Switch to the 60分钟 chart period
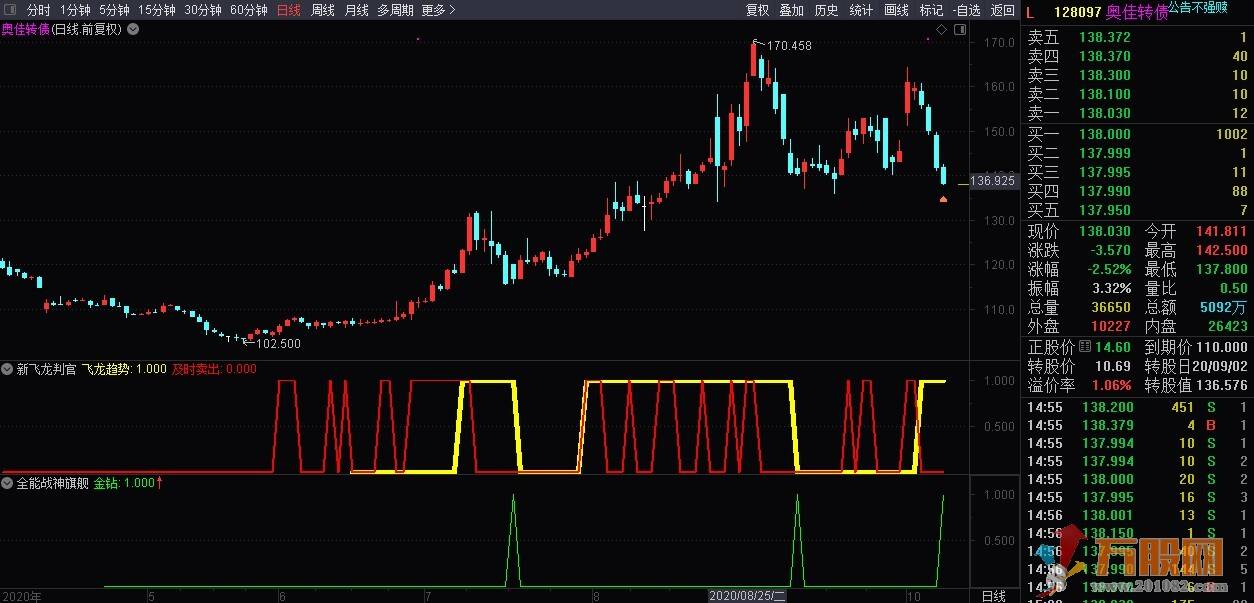The width and height of the screenshot is (1254, 603). coord(248,10)
